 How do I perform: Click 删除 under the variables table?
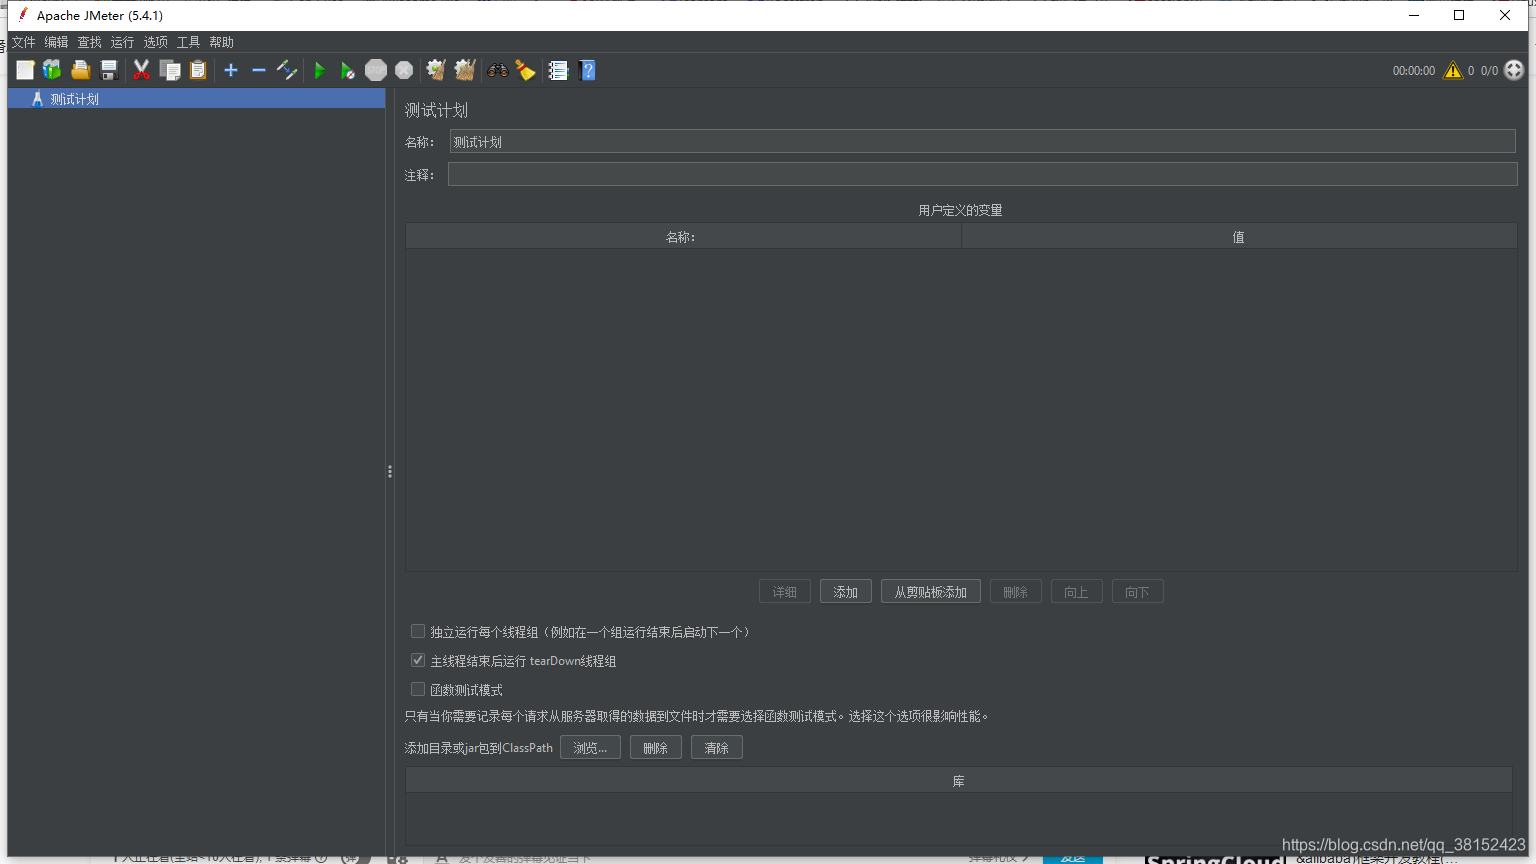pyautogui.click(x=1016, y=592)
